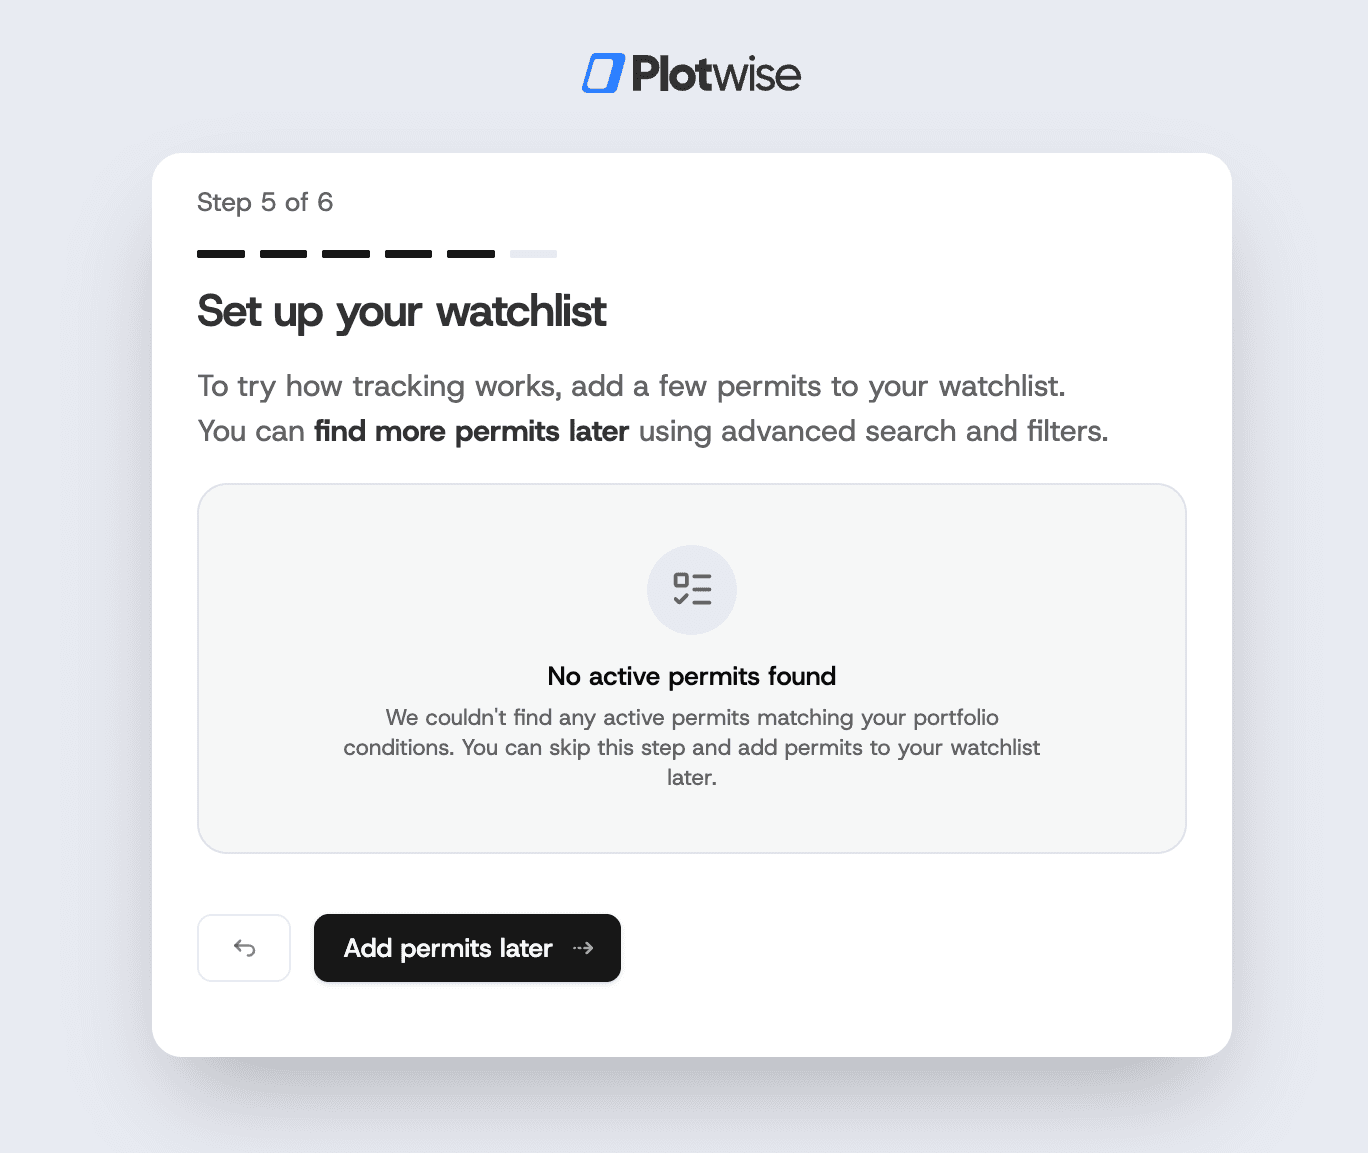The image size is (1368, 1153).
Task: Click the Set up your watchlist heading
Action: click(x=401, y=312)
